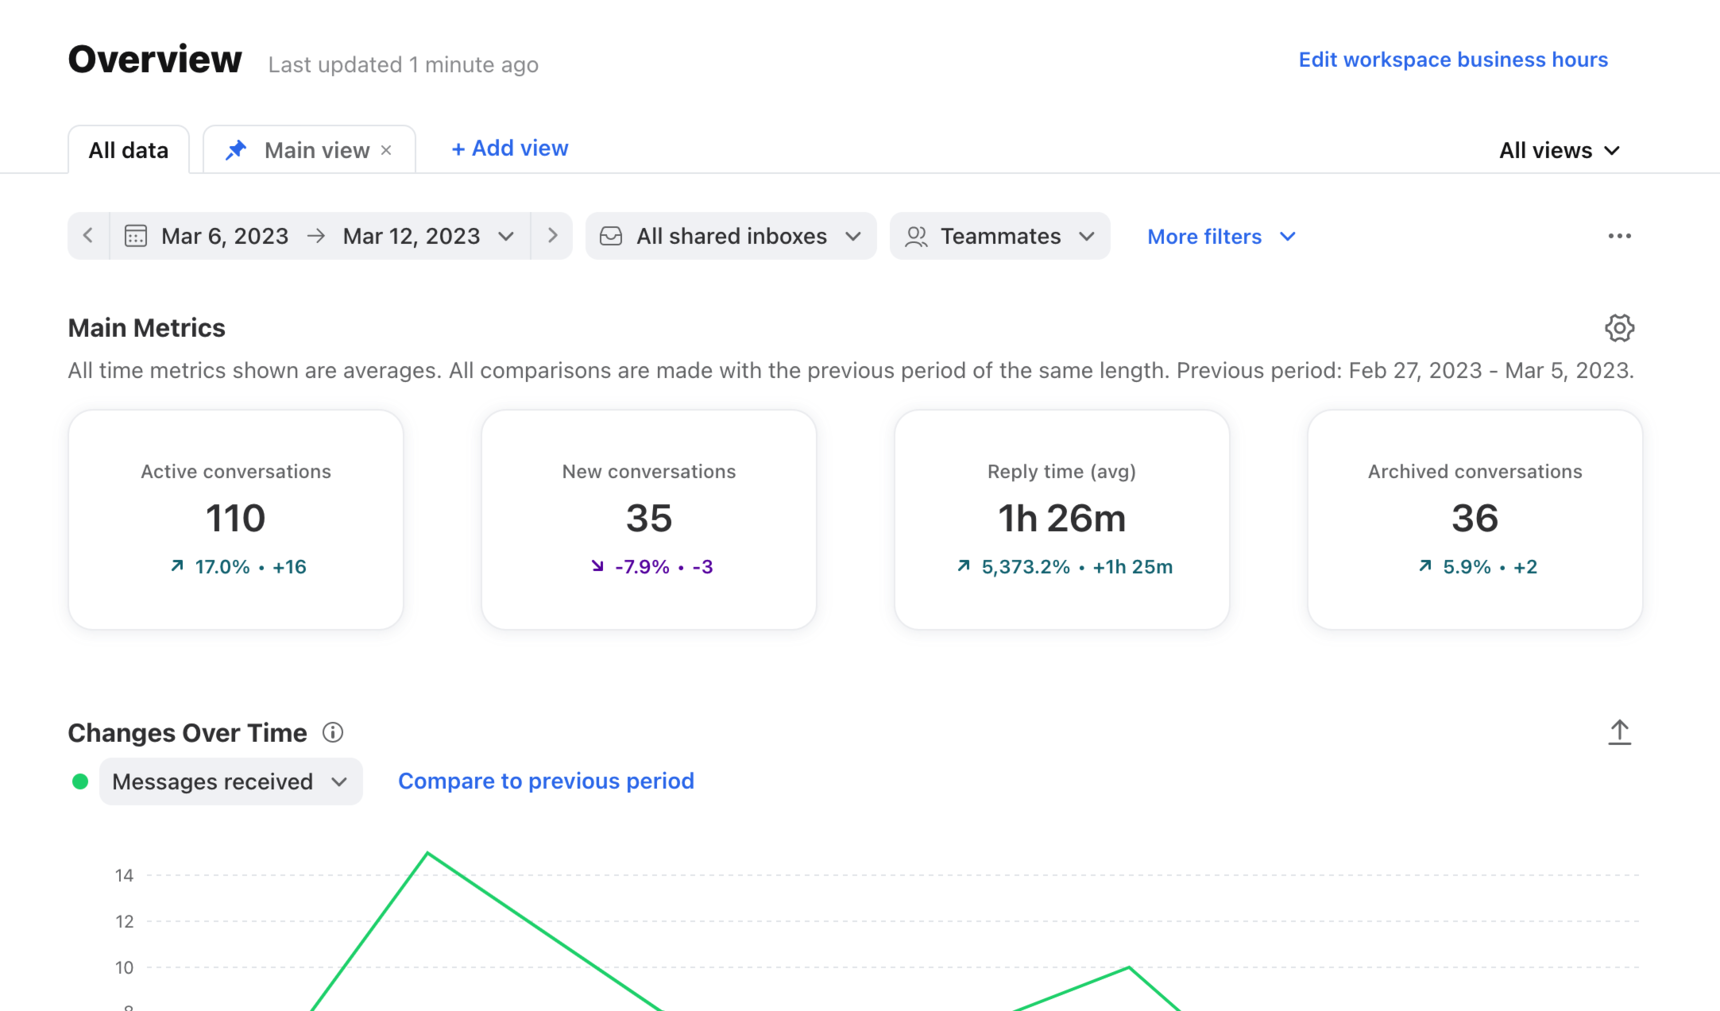The image size is (1720, 1011).
Task: Open the calendar date picker icon
Action: pyautogui.click(x=136, y=236)
